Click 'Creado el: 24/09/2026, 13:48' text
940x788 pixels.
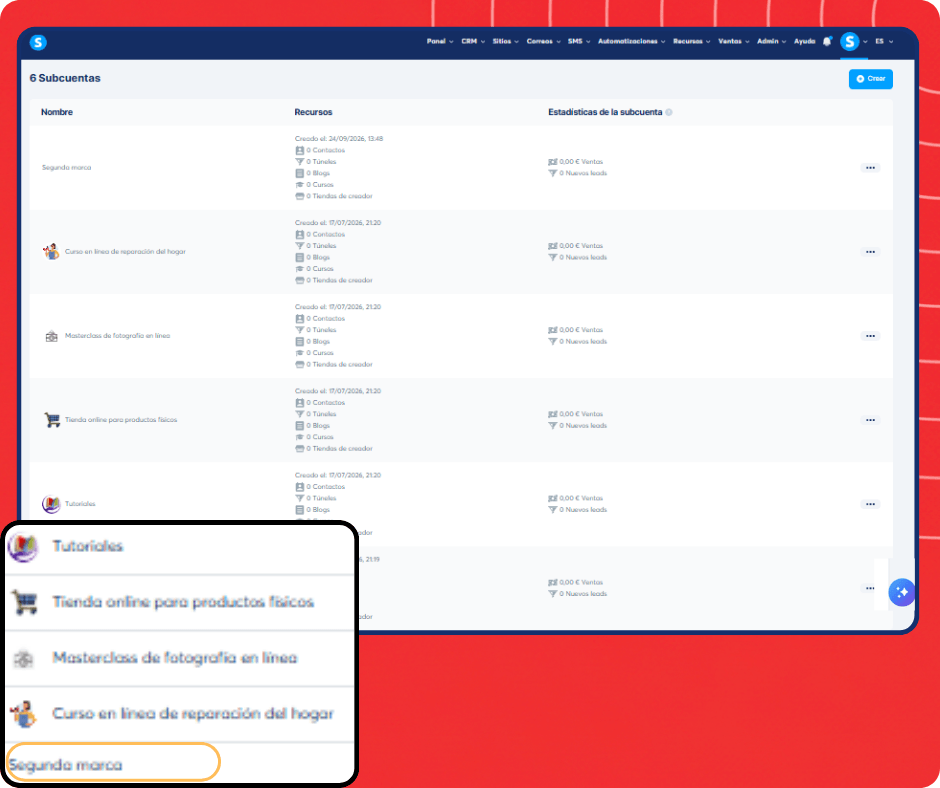339,139
